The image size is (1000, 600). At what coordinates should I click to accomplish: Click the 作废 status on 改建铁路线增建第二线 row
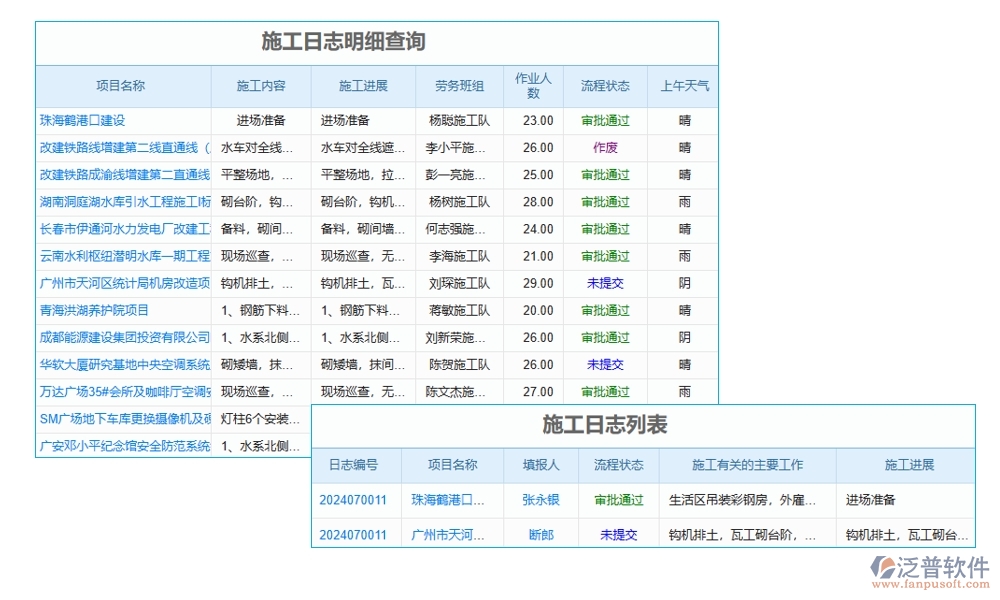[x=604, y=147]
